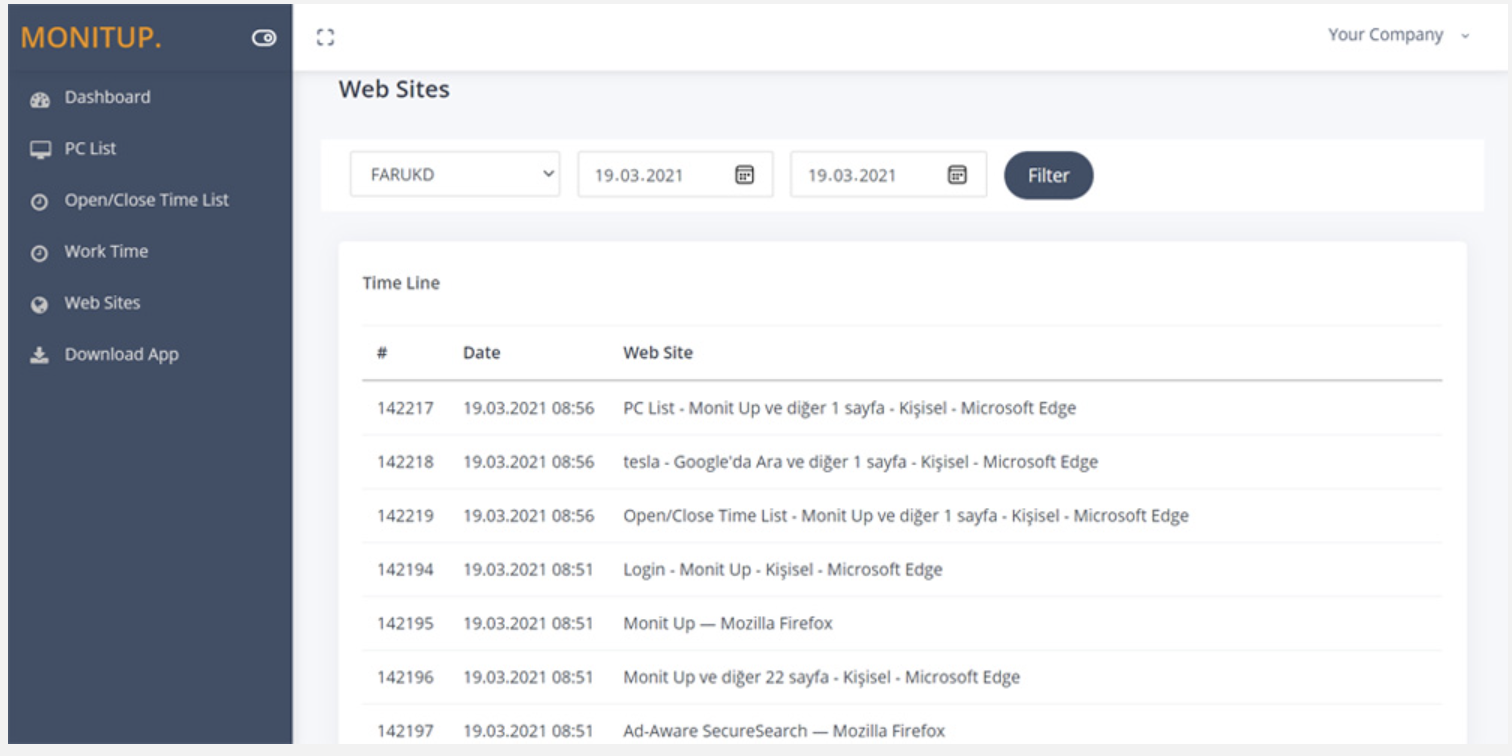The image size is (1512, 756).
Task: Toggle the sidebar collapse switch beside MONITUP
Action: [264, 38]
